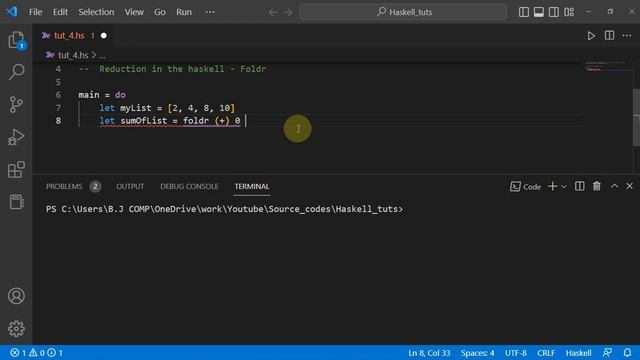Click Ln 8, Col 33 in status bar
Image resolution: width=640 pixels, height=360 pixels.
coord(429,353)
